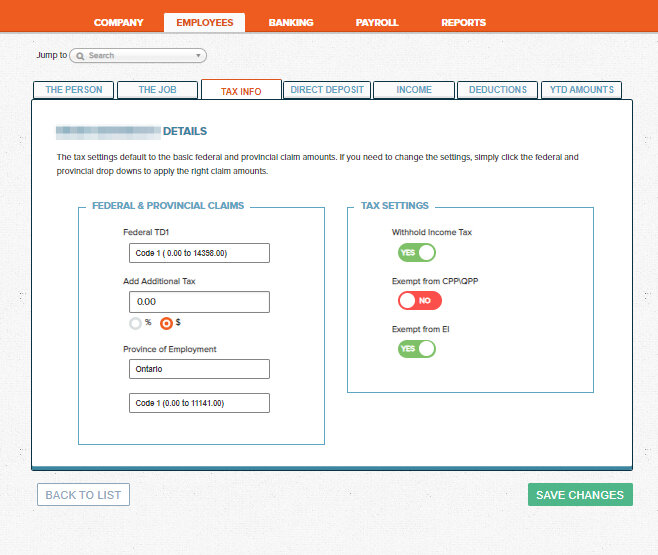Click the Back to List button
The width and height of the screenshot is (658, 555).
(x=83, y=494)
